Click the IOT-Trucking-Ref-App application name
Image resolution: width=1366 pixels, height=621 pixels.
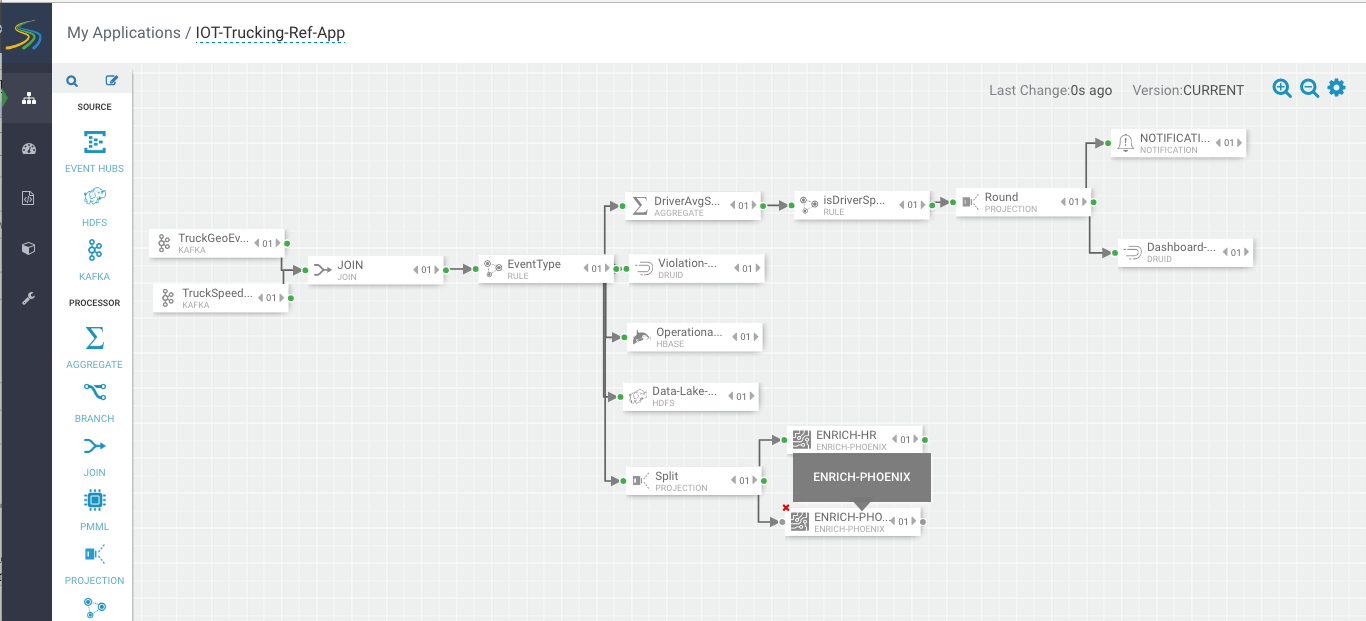[x=270, y=33]
